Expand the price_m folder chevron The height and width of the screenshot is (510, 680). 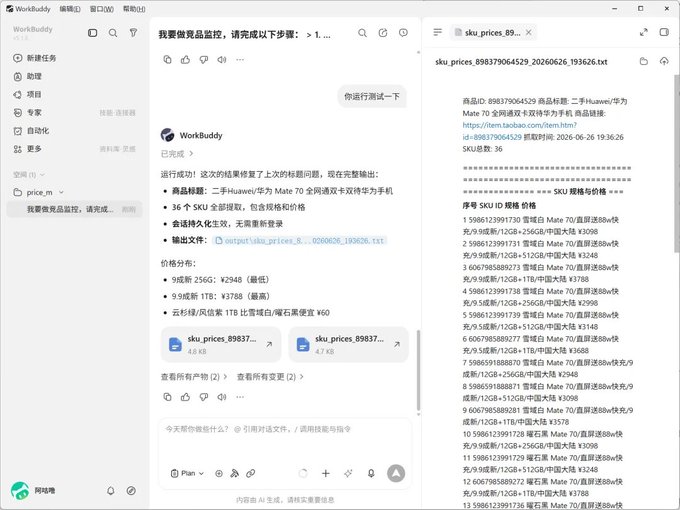(x=61, y=192)
